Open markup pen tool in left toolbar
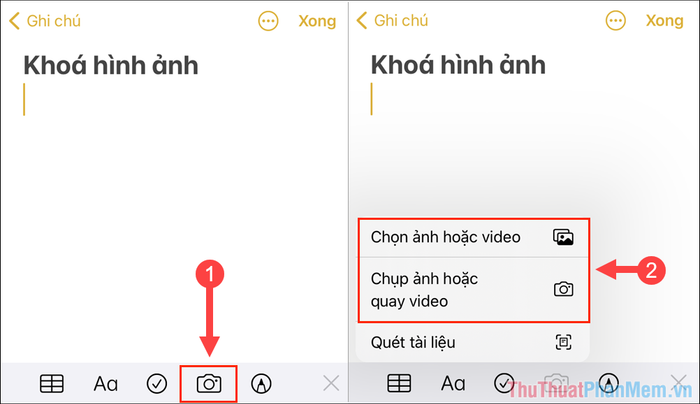 point(261,384)
